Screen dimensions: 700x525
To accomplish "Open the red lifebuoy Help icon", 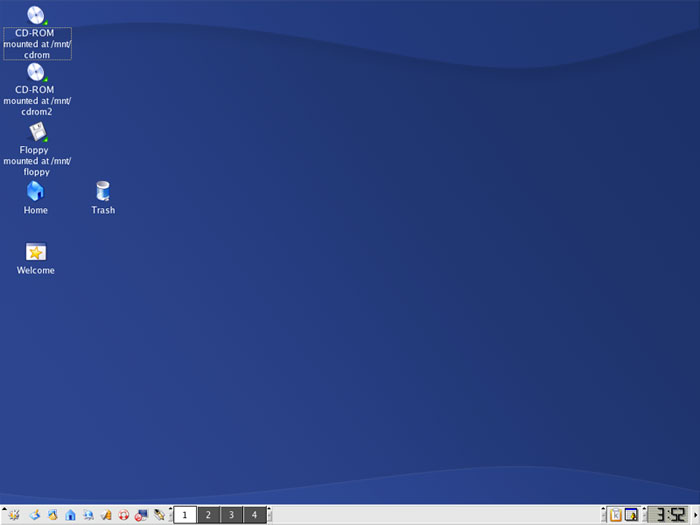I will 124,515.
